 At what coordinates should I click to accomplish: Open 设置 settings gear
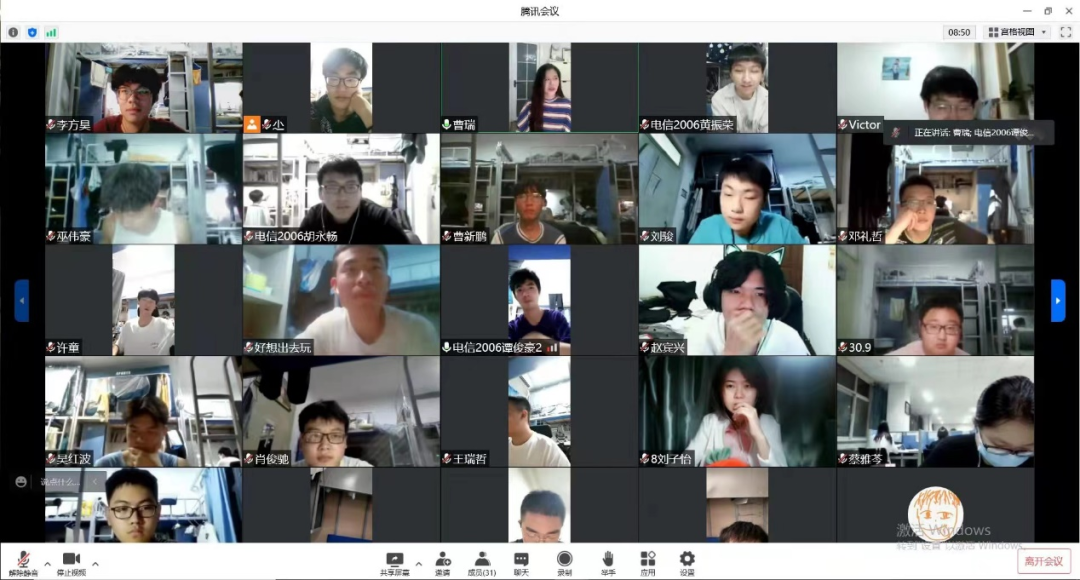tap(687, 563)
